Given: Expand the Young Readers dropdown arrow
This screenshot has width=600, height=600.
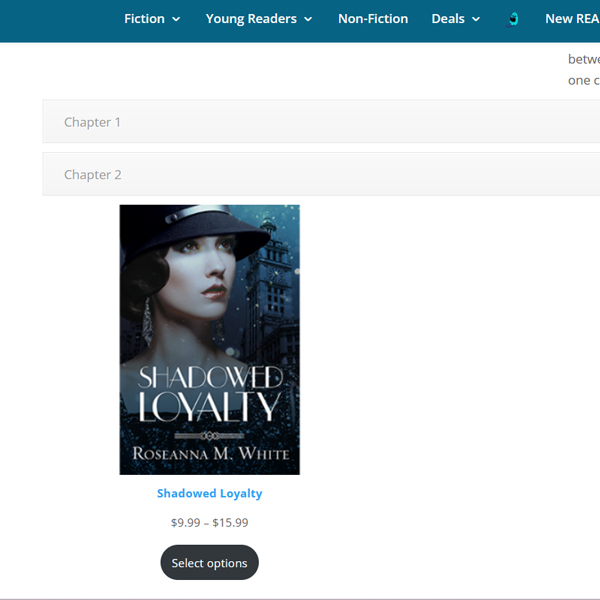Looking at the screenshot, I should [308, 19].
